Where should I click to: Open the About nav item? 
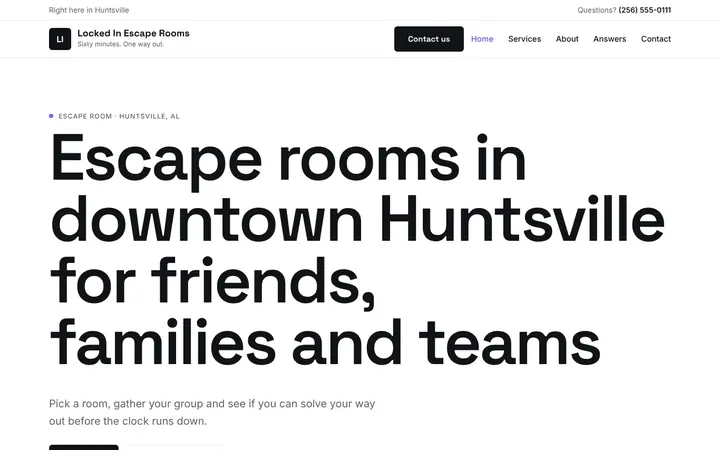coord(567,39)
